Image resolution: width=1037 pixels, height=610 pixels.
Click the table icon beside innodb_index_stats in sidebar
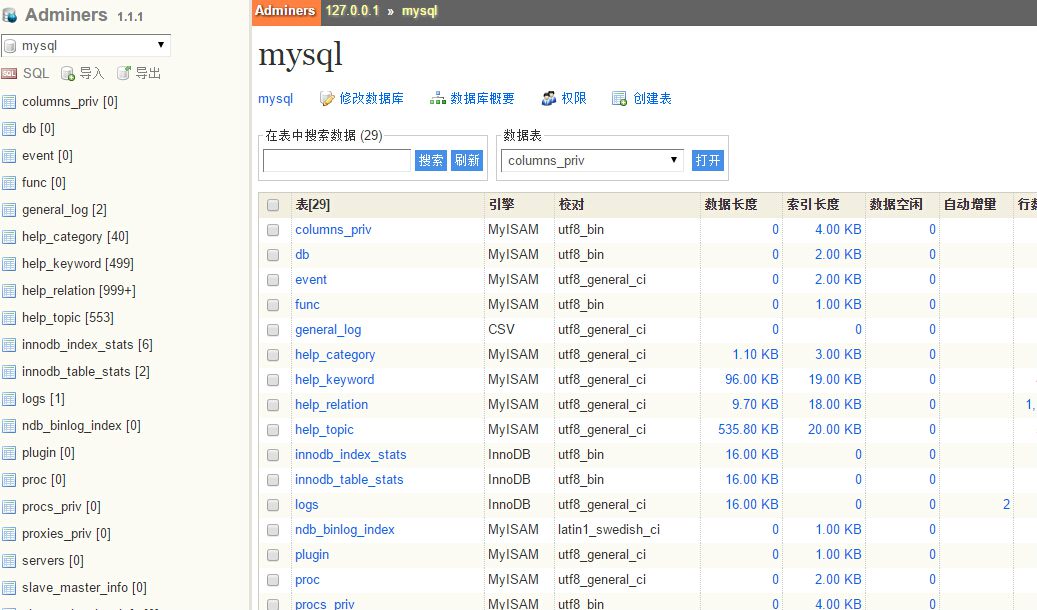pos(9,345)
